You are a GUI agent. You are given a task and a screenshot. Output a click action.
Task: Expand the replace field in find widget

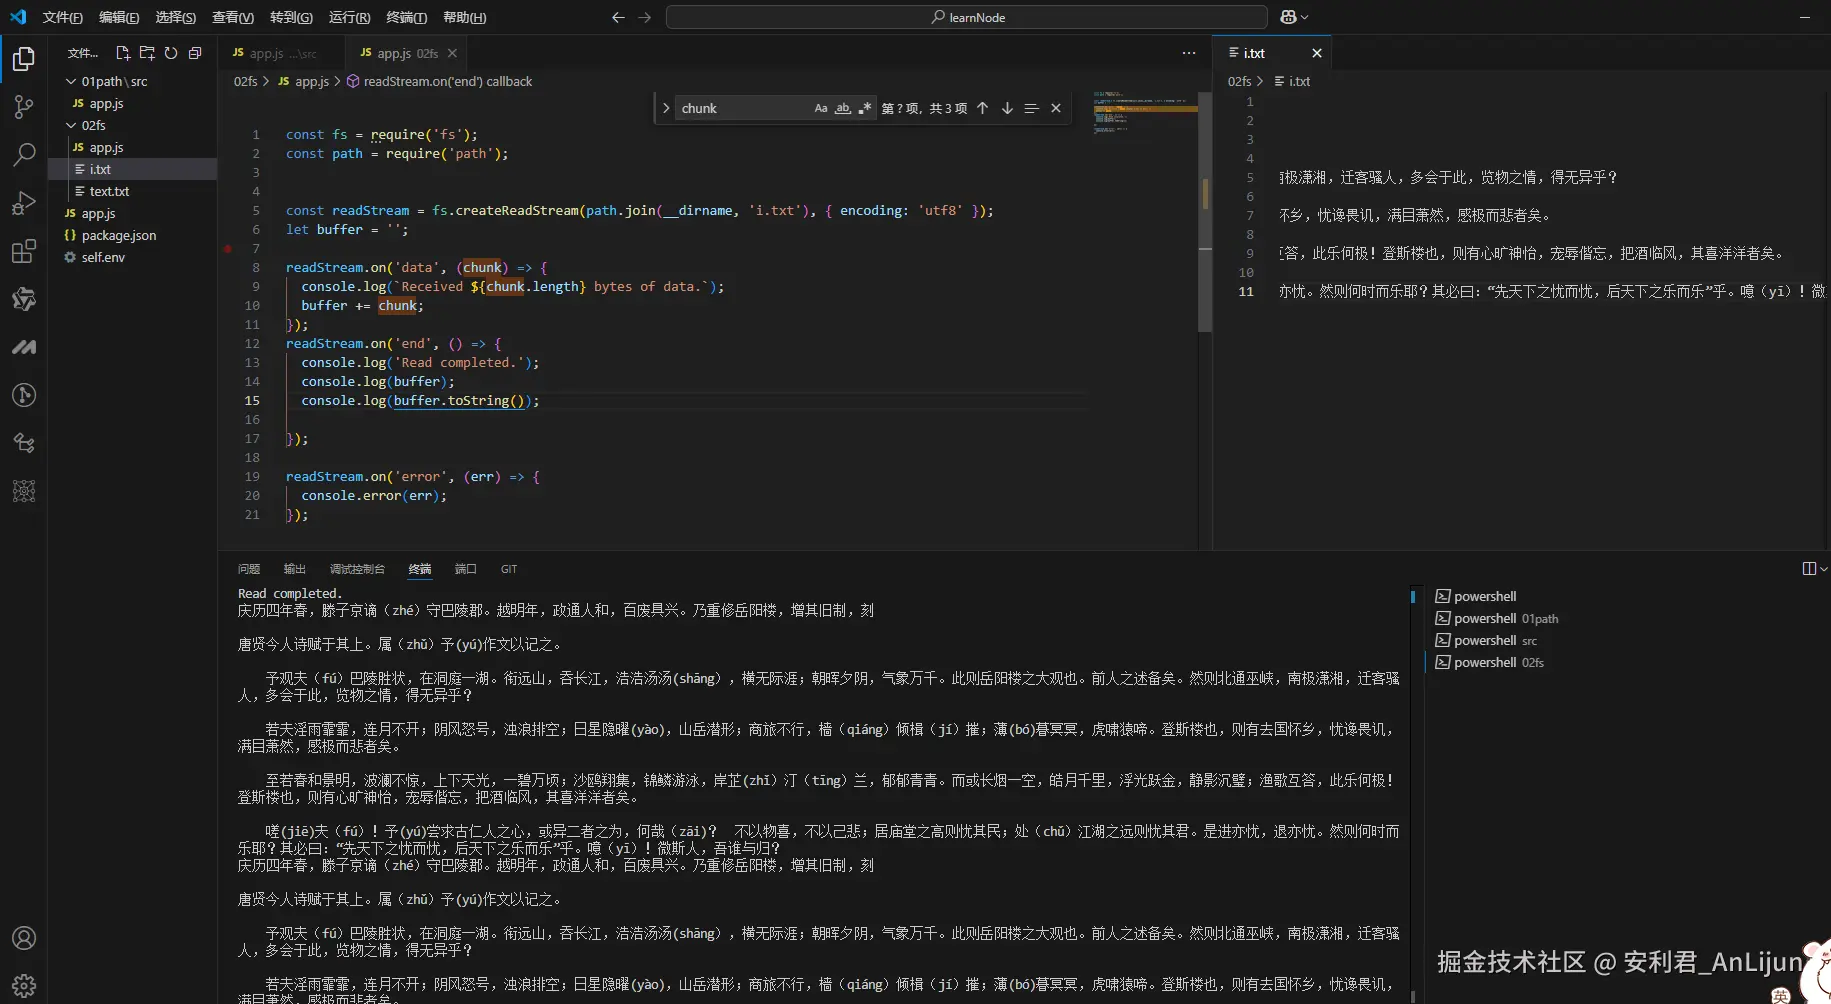666,108
